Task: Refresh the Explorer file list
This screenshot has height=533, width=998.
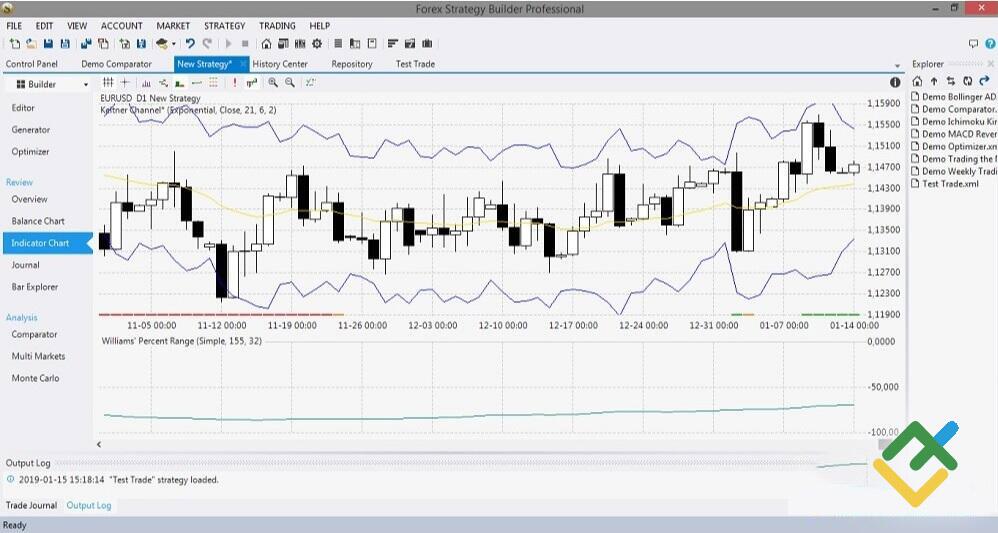Action: [x=967, y=81]
